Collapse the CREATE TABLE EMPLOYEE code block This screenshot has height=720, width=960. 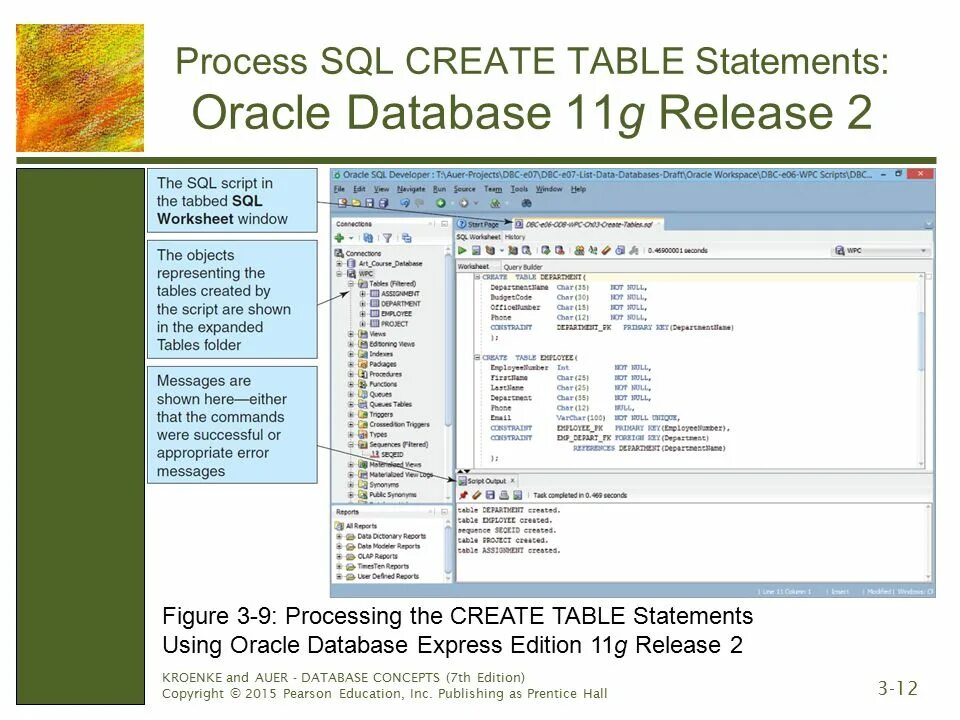[478, 358]
